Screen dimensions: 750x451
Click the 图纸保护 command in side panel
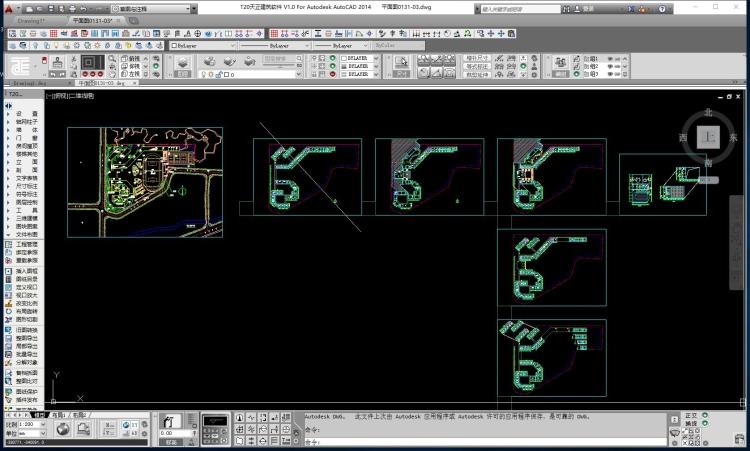(26, 391)
